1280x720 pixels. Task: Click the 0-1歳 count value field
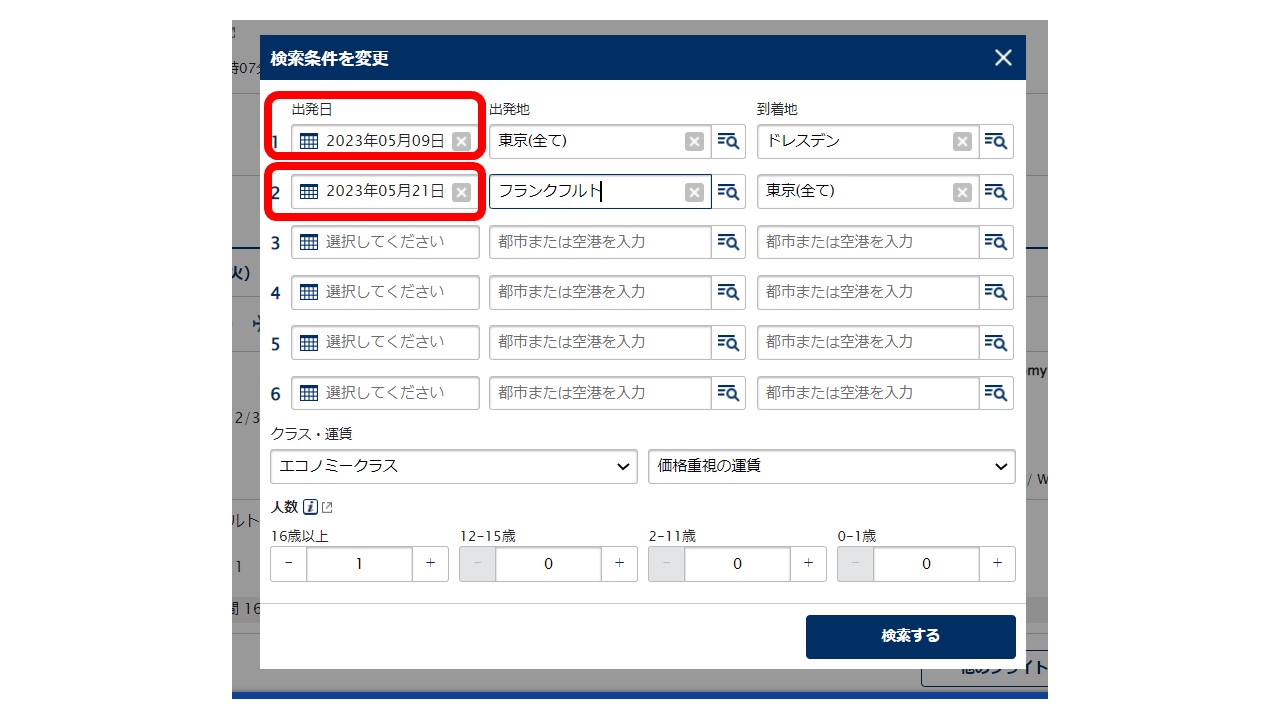click(x=927, y=564)
